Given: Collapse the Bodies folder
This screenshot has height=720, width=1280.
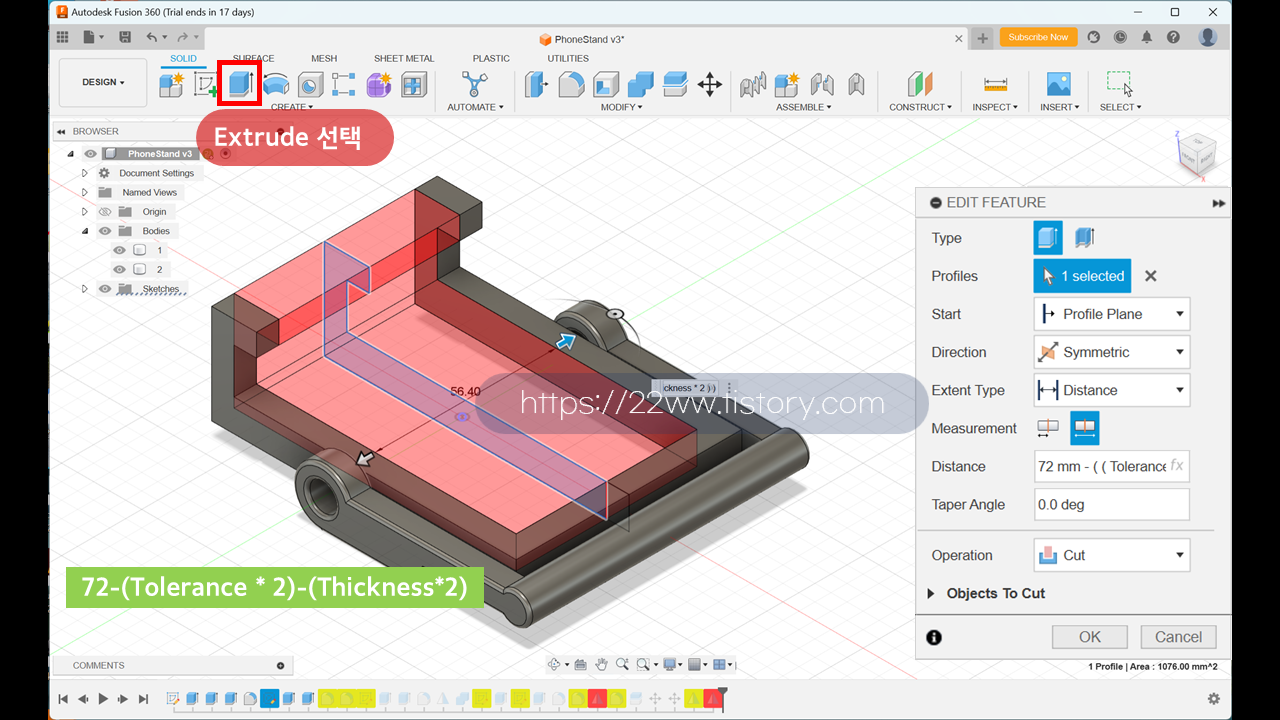Looking at the screenshot, I should [x=85, y=231].
